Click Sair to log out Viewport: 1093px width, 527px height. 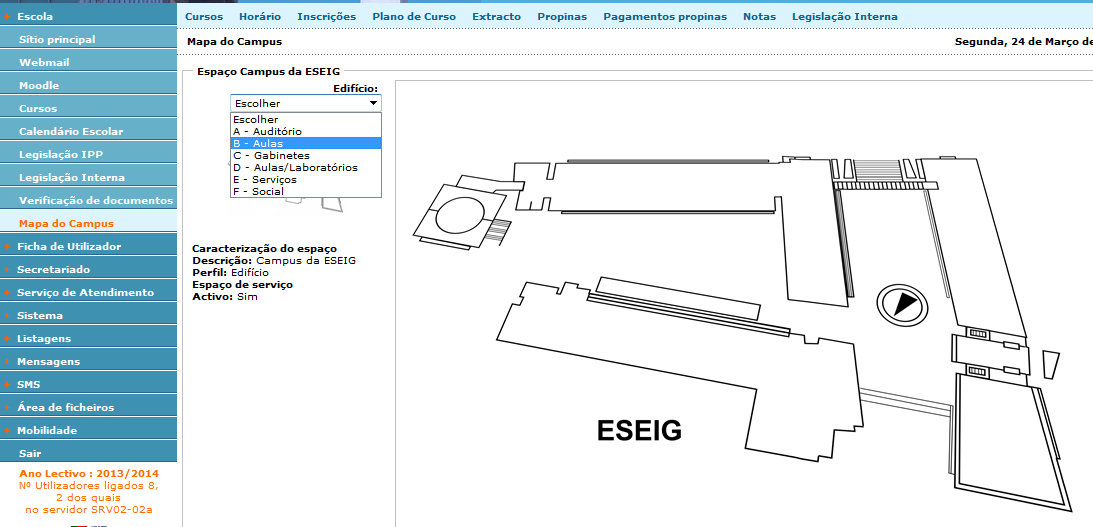[30, 453]
